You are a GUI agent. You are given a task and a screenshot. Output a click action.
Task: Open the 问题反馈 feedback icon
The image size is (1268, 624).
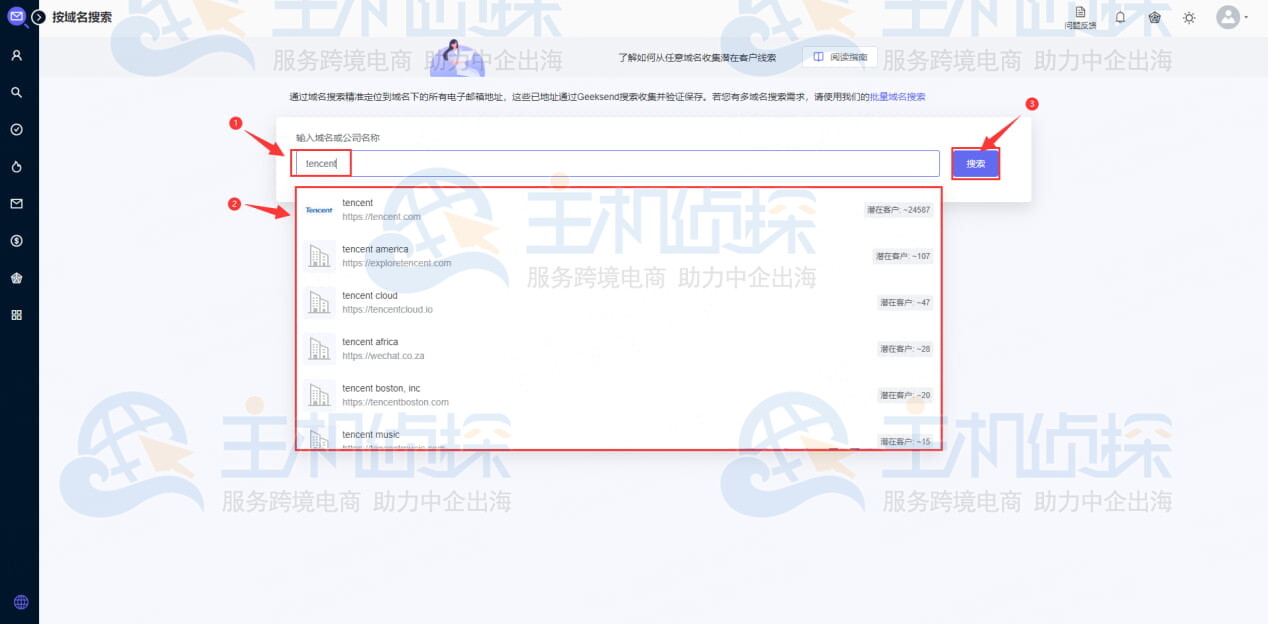1081,14
